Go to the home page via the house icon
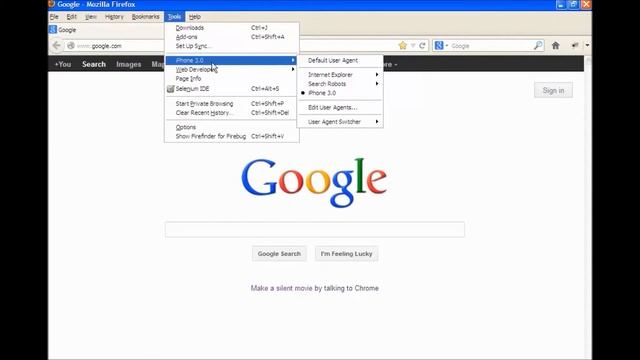 [x=556, y=46]
